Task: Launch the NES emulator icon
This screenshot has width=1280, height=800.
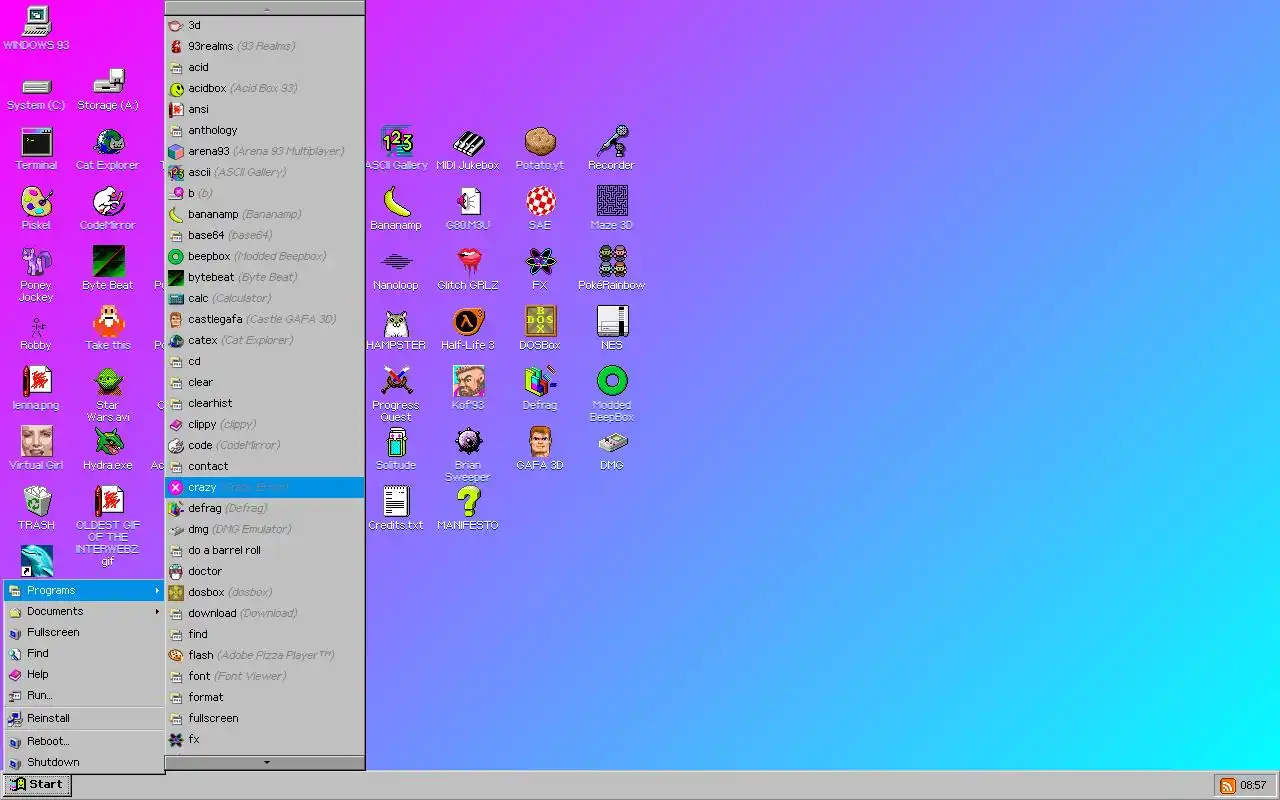Action: coord(612,329)
